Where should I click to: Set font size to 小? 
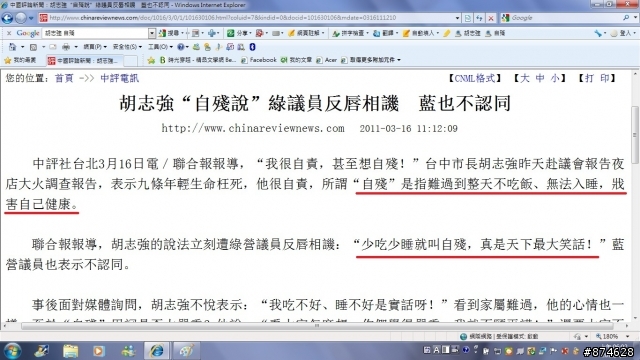[x=555, y=78]
